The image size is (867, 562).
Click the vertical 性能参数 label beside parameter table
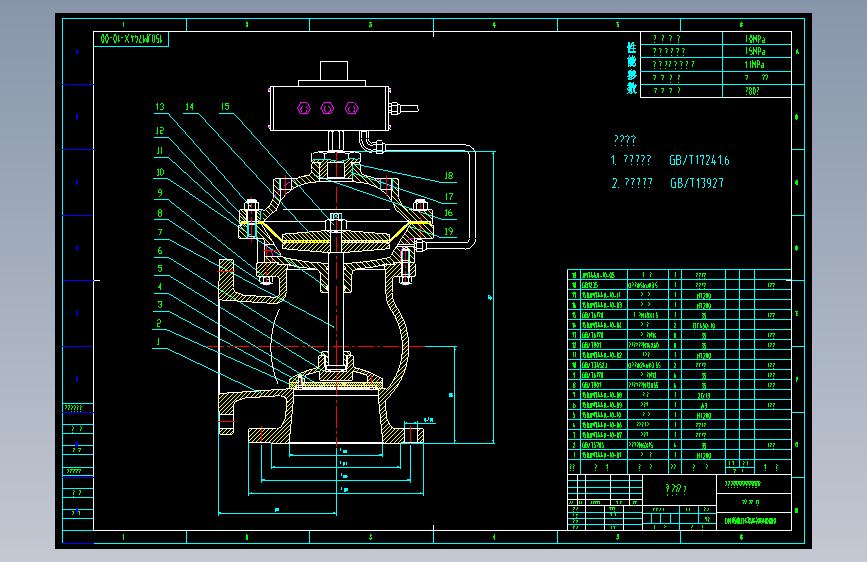pyautogui.click(x=631, y=67)
